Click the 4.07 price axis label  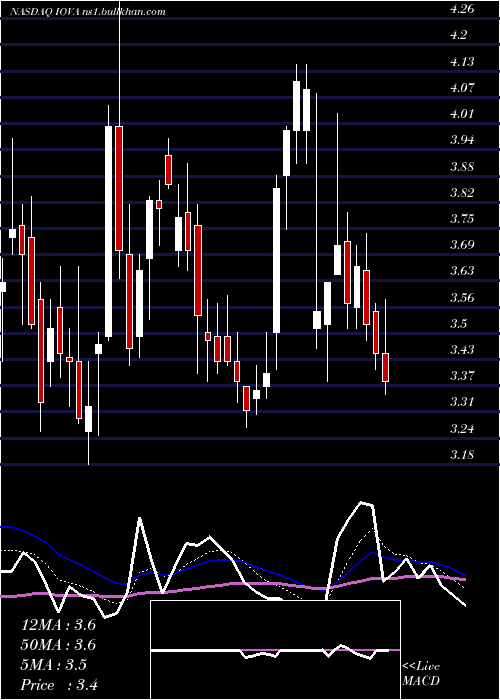pos(462,88)
